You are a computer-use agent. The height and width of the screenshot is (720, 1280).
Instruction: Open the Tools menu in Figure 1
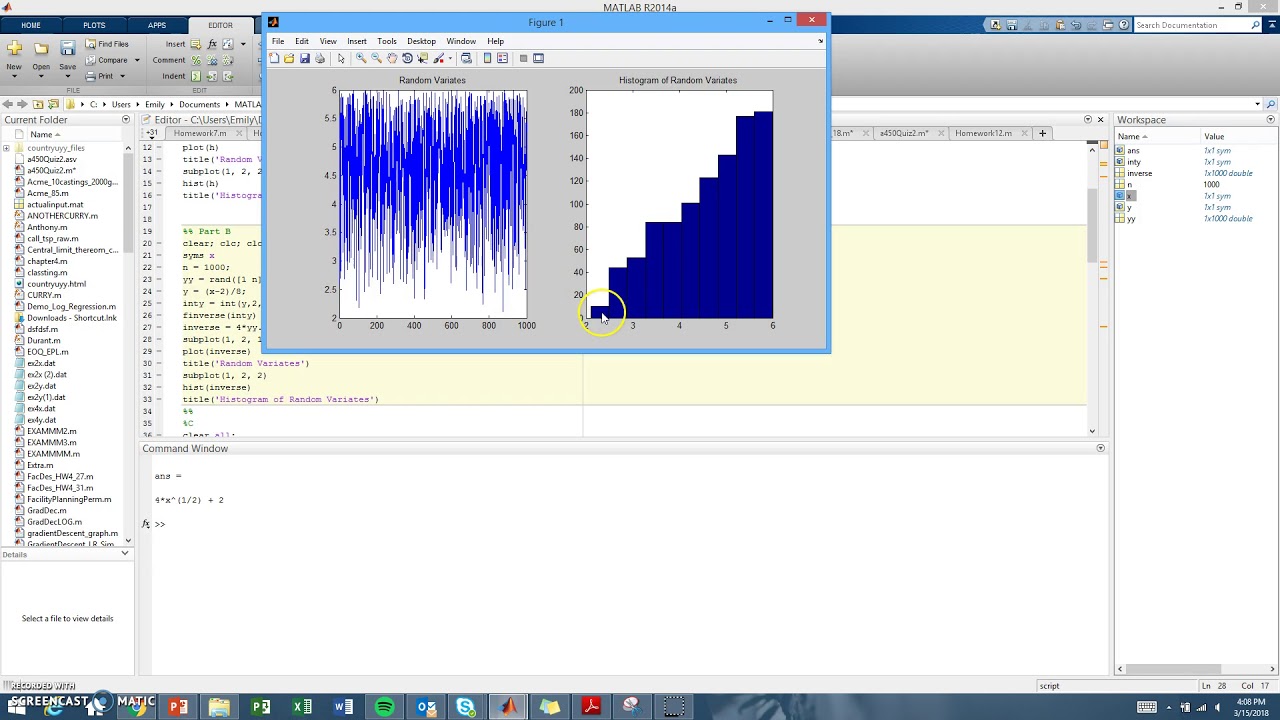386,41
